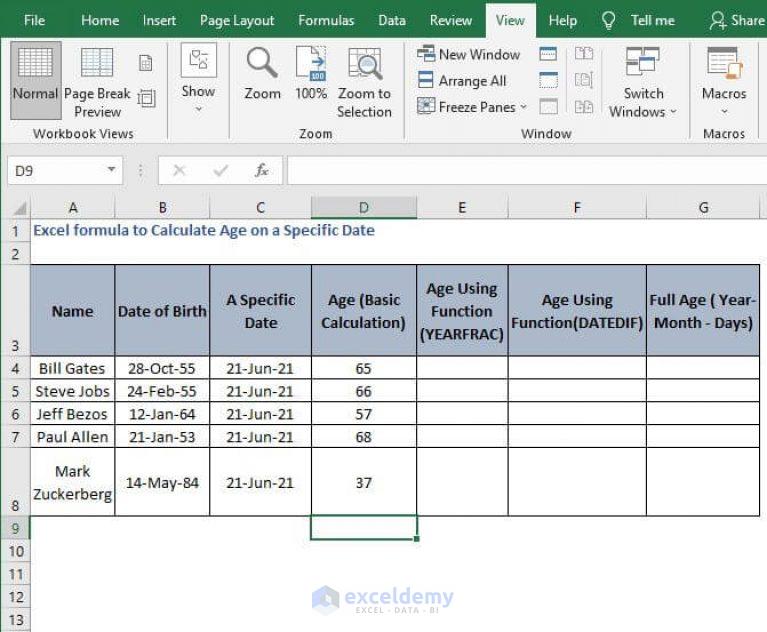Click Arrange All windows
Image resolution: width=767 pixels, height=632 pixels.
coord(462,81)
